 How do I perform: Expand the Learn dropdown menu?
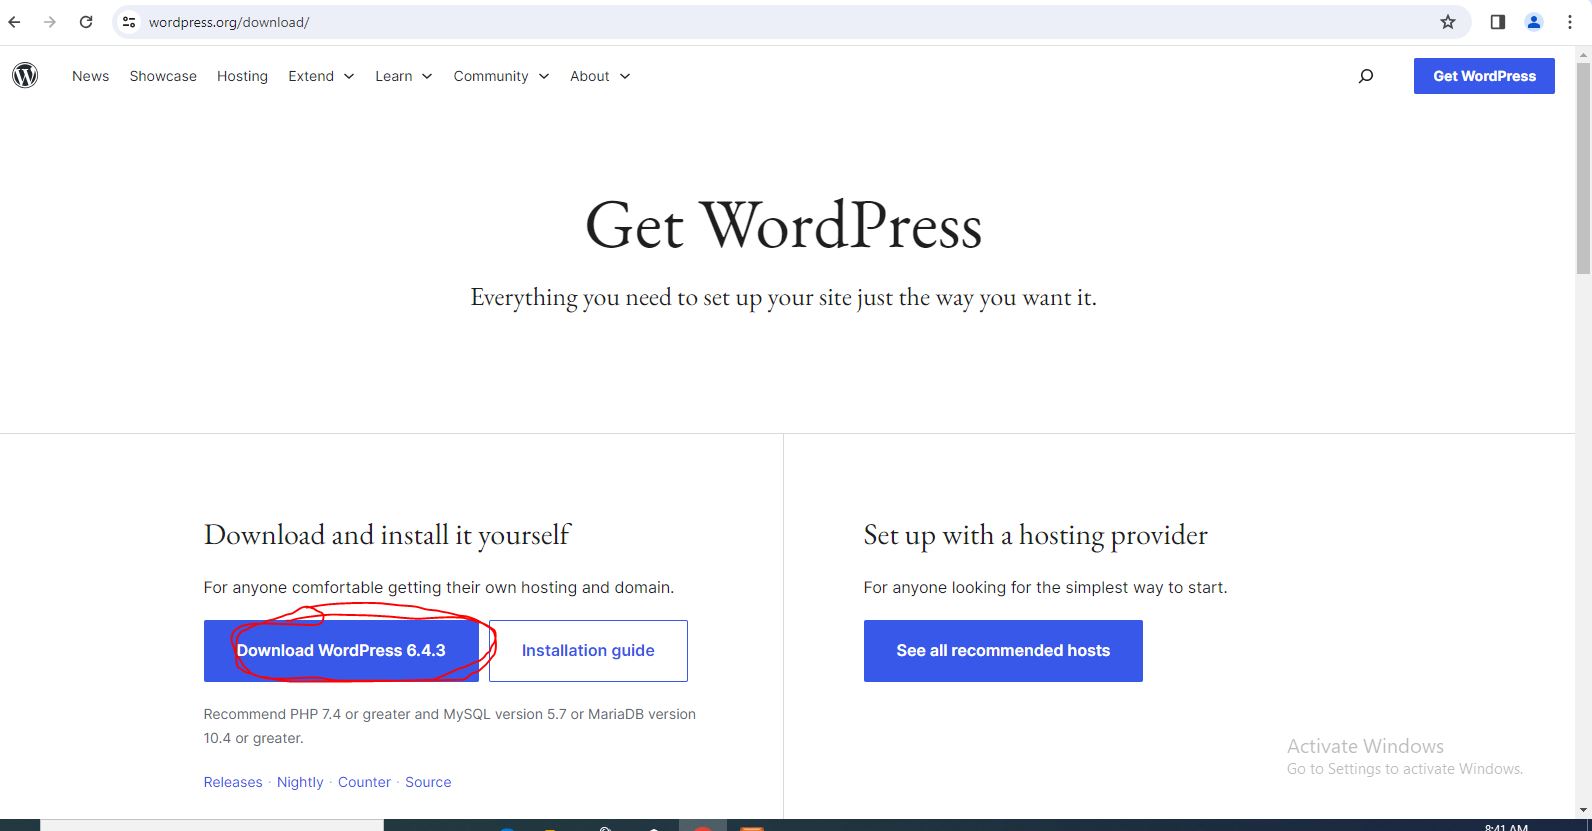[403, 76]
